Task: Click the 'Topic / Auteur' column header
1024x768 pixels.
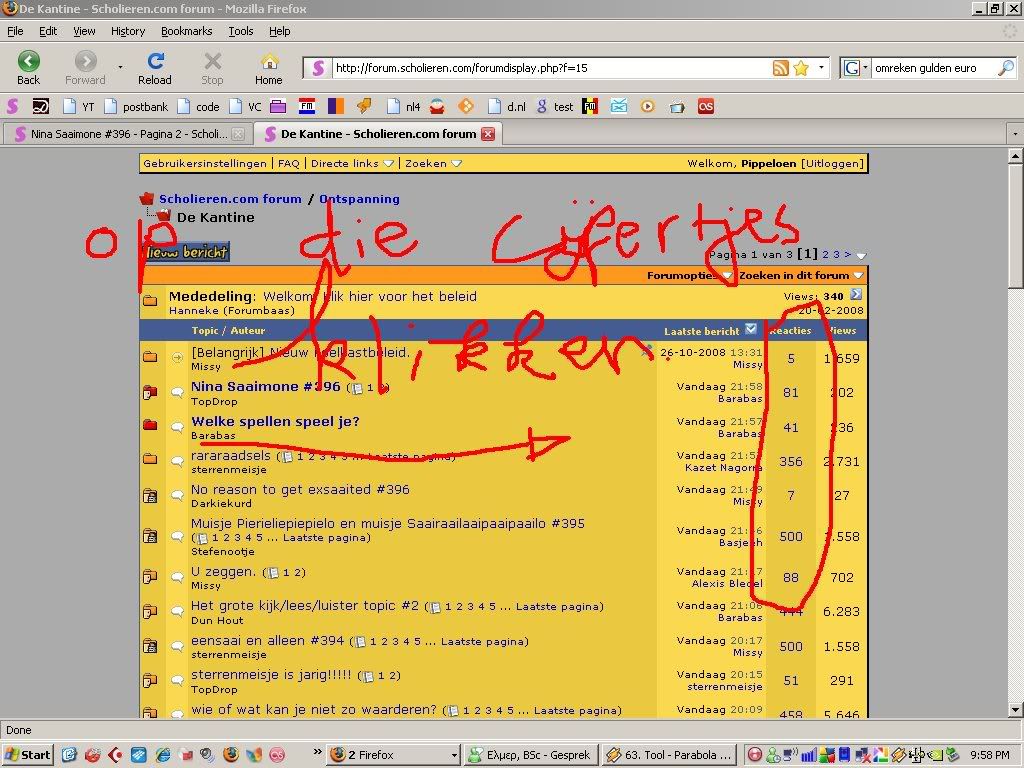Action: tap(228, 330)
